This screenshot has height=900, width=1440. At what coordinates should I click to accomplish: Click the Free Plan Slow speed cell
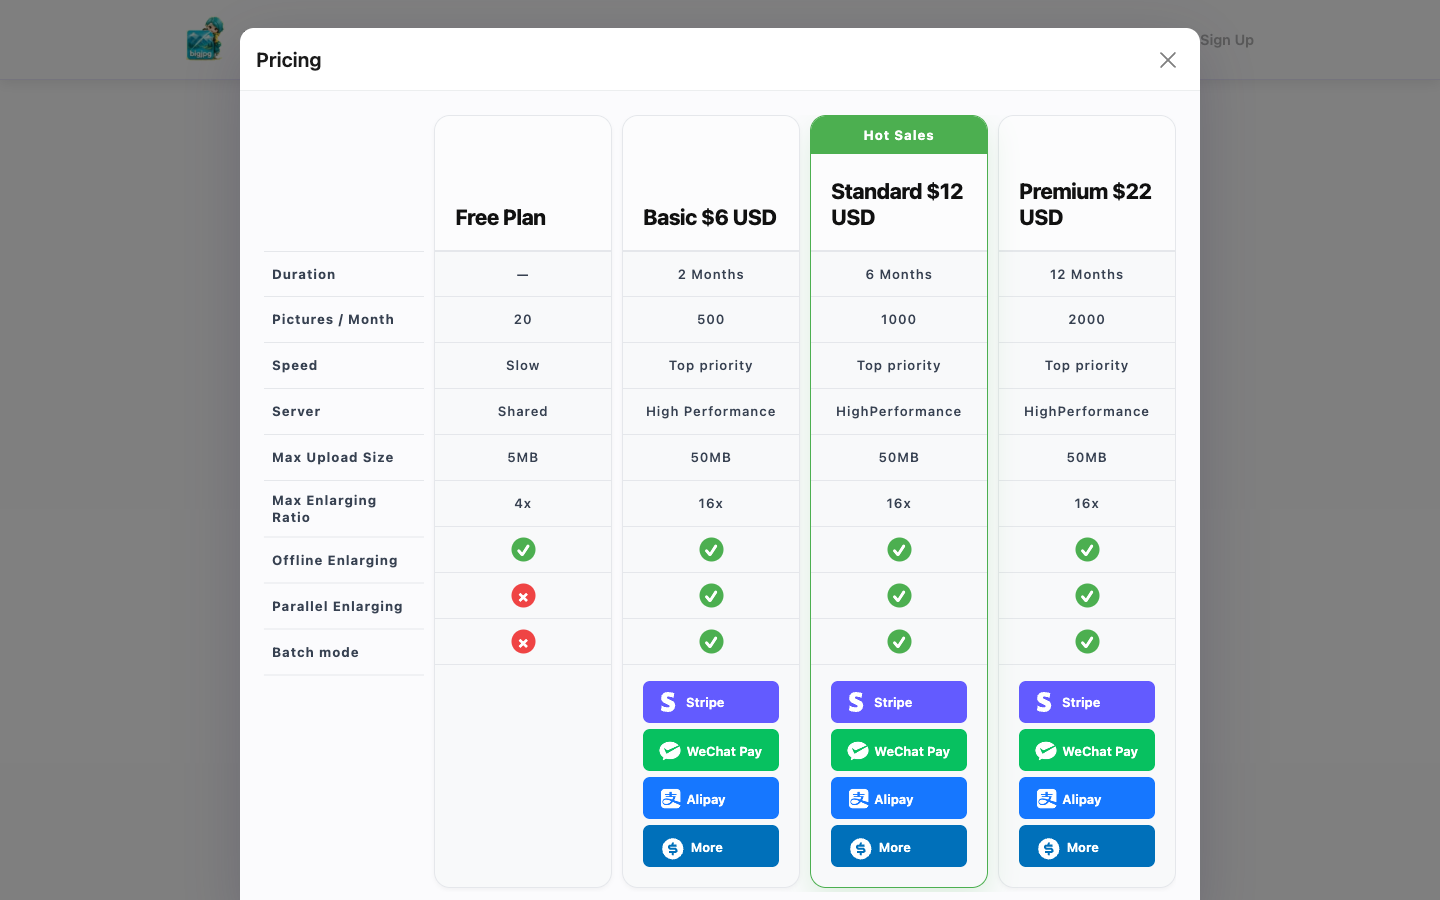(x=523, y=366)
